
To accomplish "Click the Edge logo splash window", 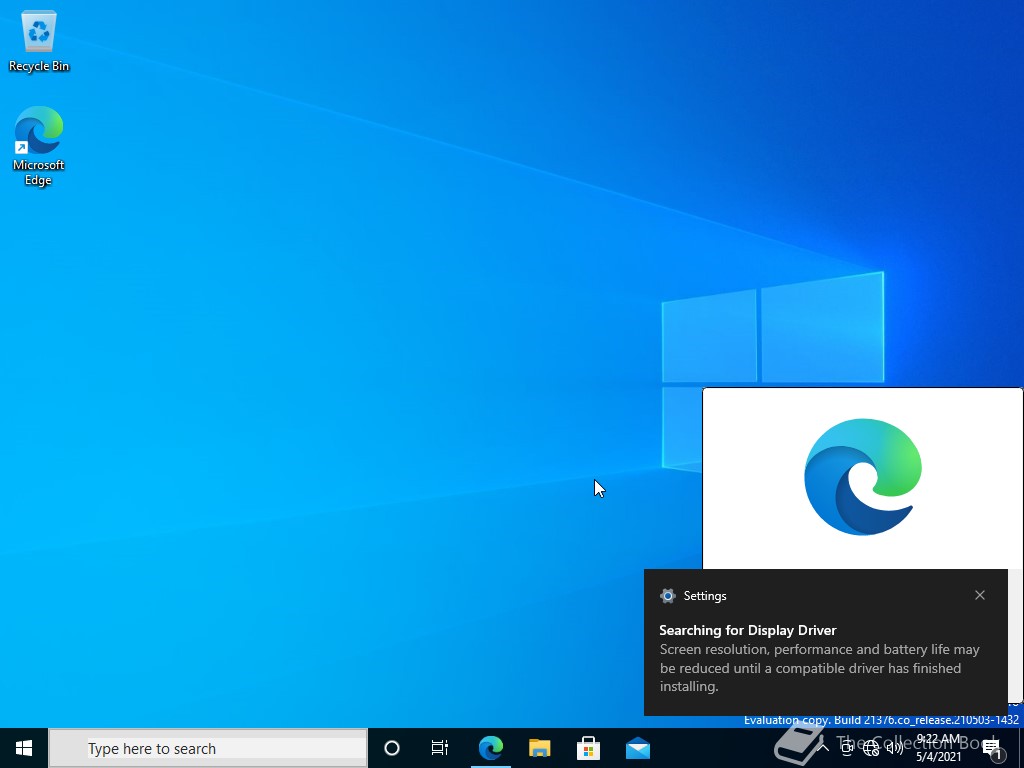I will (863, 477).
